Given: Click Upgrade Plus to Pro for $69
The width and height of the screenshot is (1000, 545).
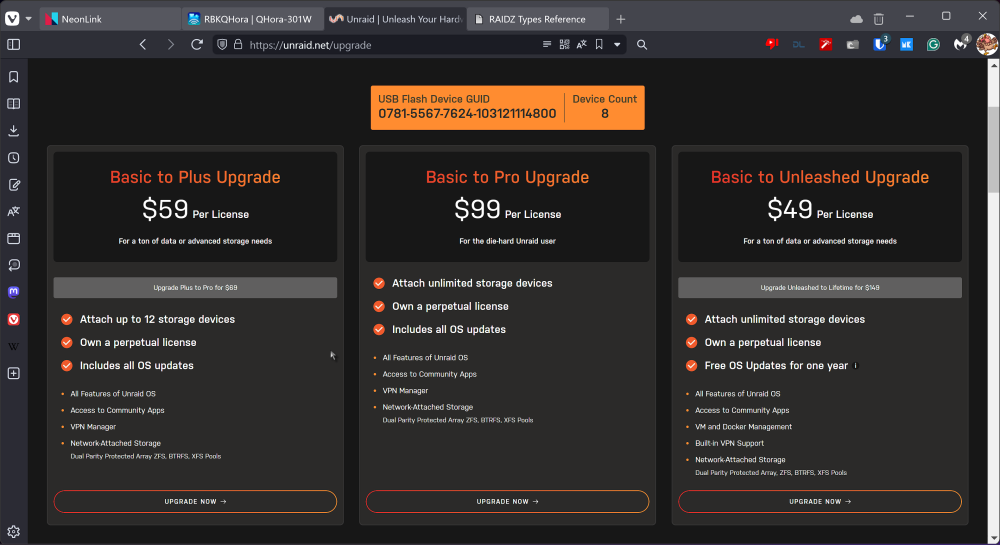Looking at the screenshot, I should pos(195,287).
